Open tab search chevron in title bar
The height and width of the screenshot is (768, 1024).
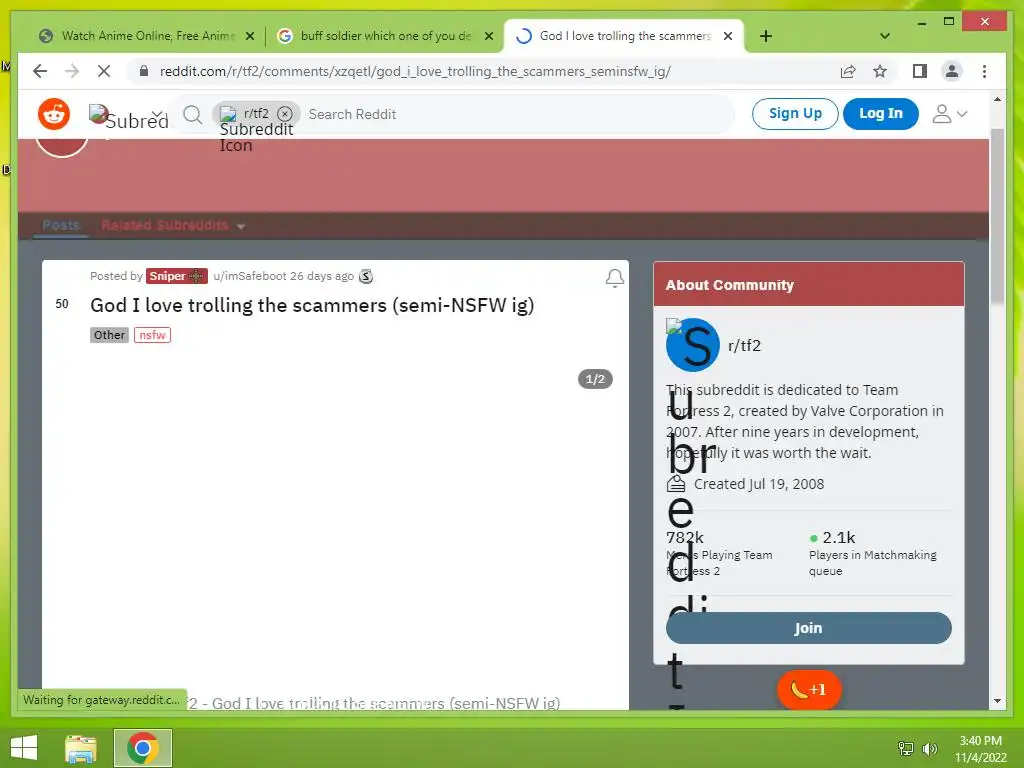[885, 36]
